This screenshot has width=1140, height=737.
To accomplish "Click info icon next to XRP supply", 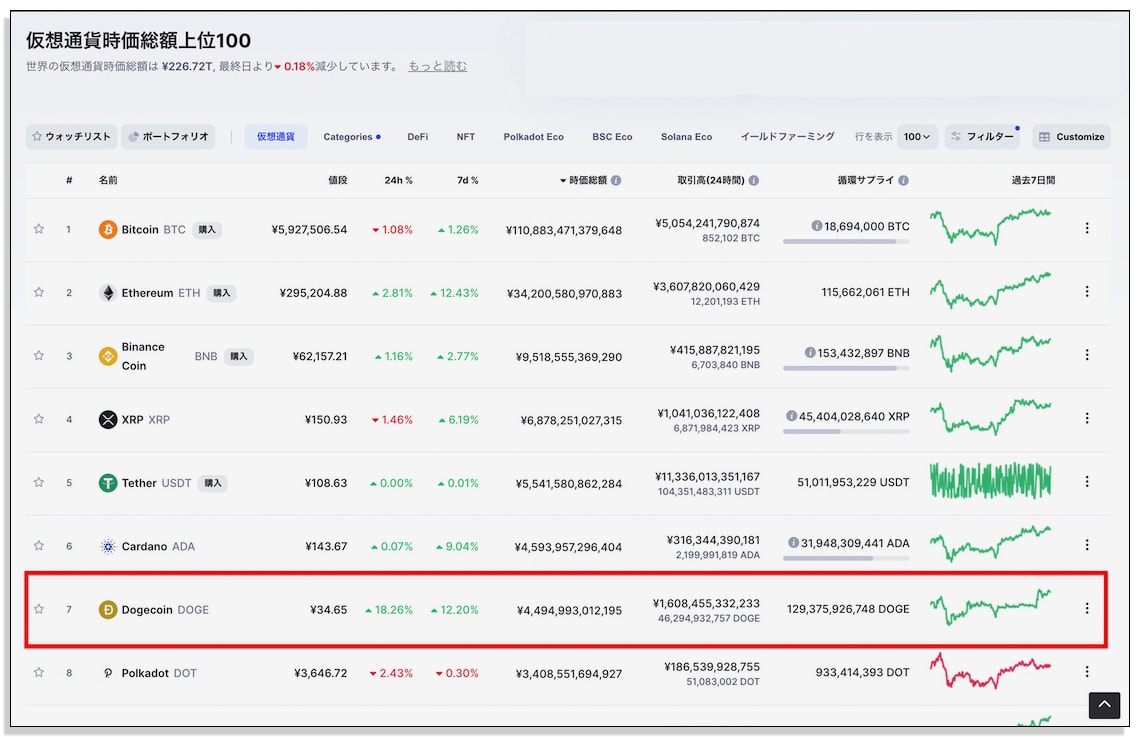I will (792, 416).
